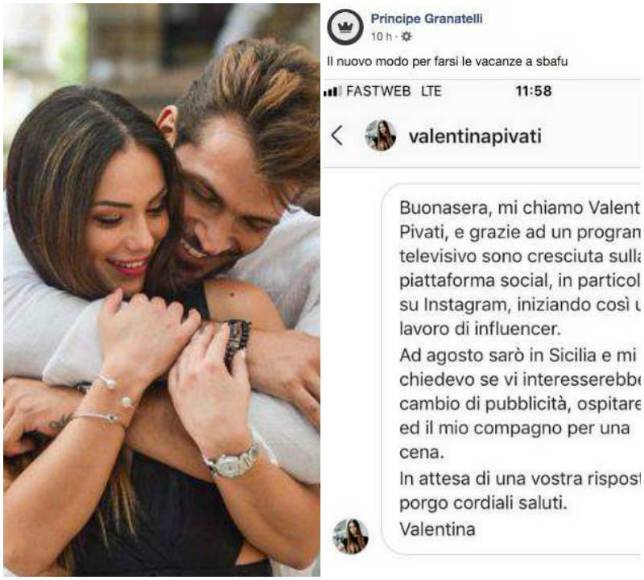This screenshot has height=580, width=644.
Task: Click the woman's pearl bracelet in the photo
Action: [114, 390]
